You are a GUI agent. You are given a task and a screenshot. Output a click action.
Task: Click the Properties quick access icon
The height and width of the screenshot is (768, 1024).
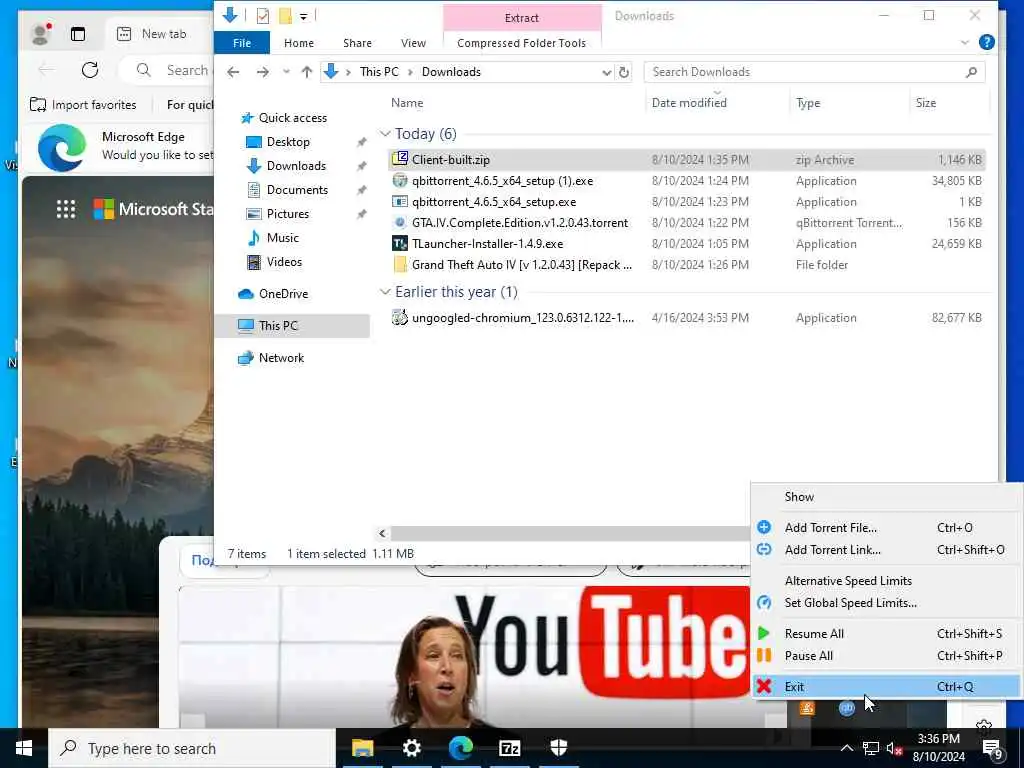click(x=263, y=16)
